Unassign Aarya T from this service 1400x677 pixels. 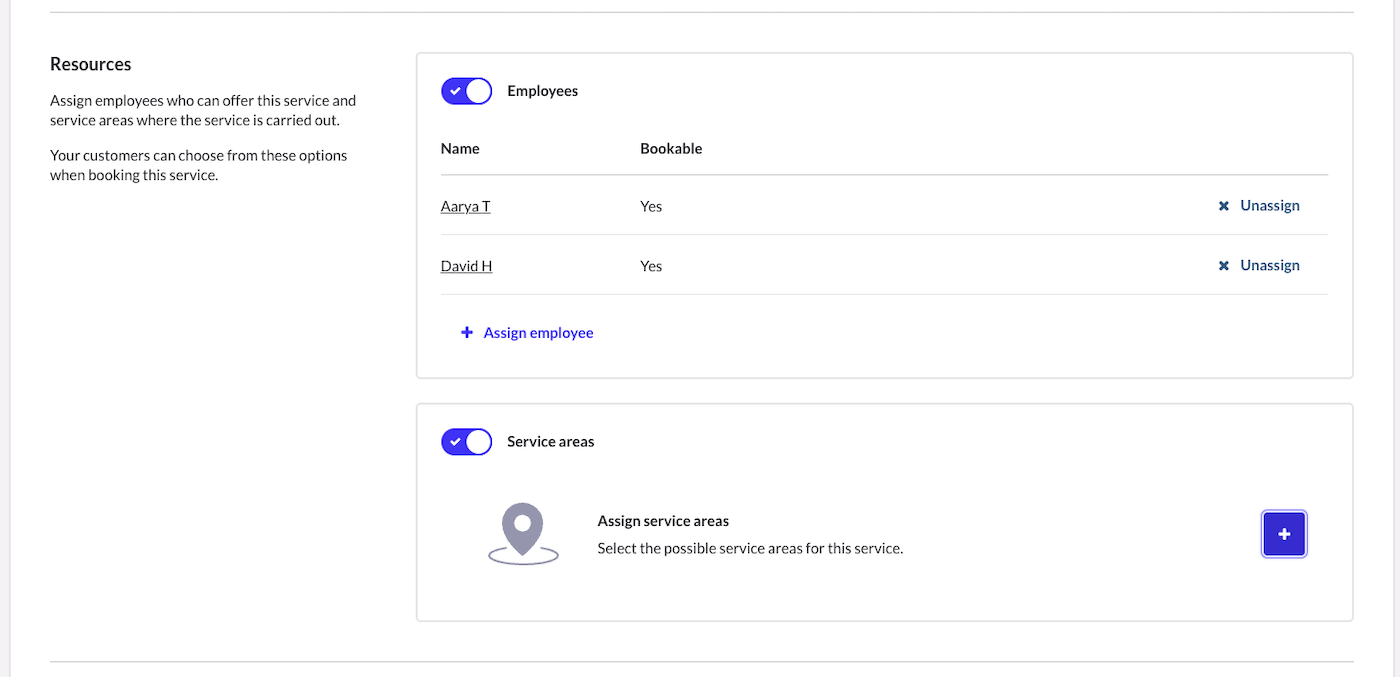coord(1269,205)
